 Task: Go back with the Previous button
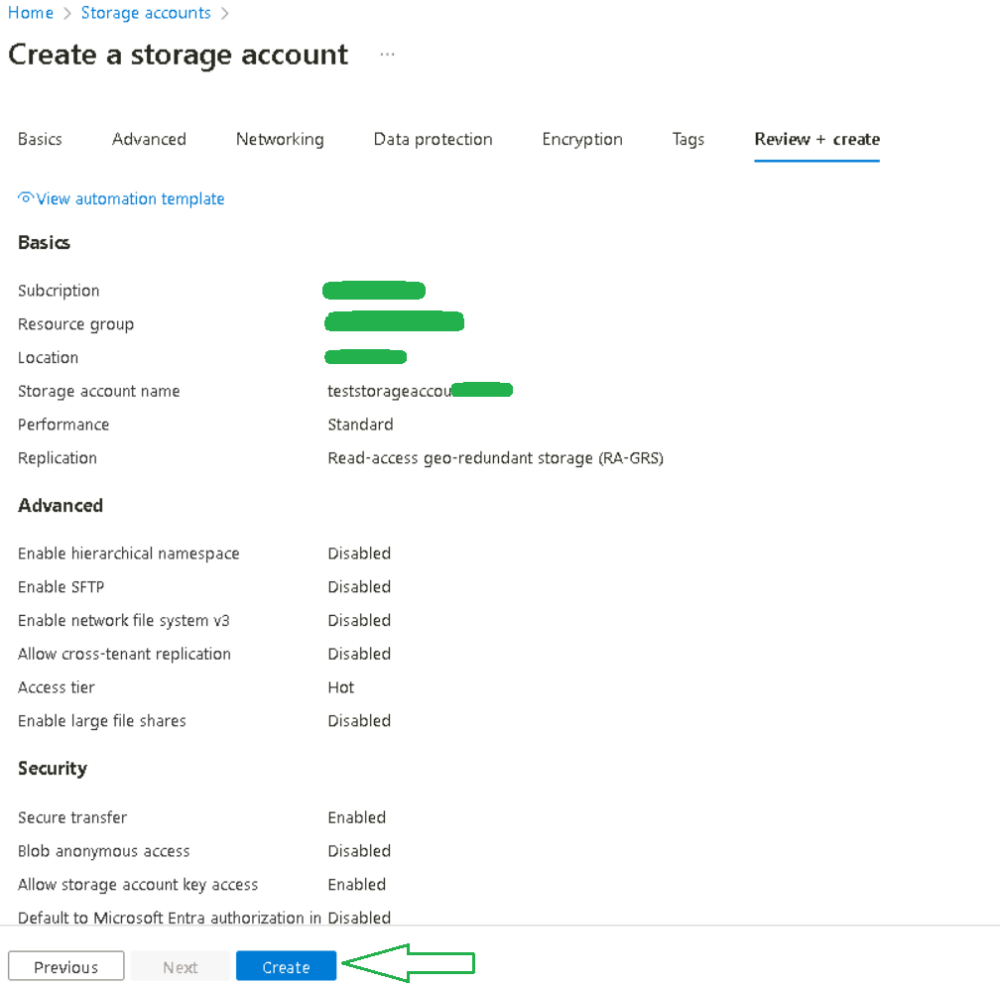click(x=66, y=966)
